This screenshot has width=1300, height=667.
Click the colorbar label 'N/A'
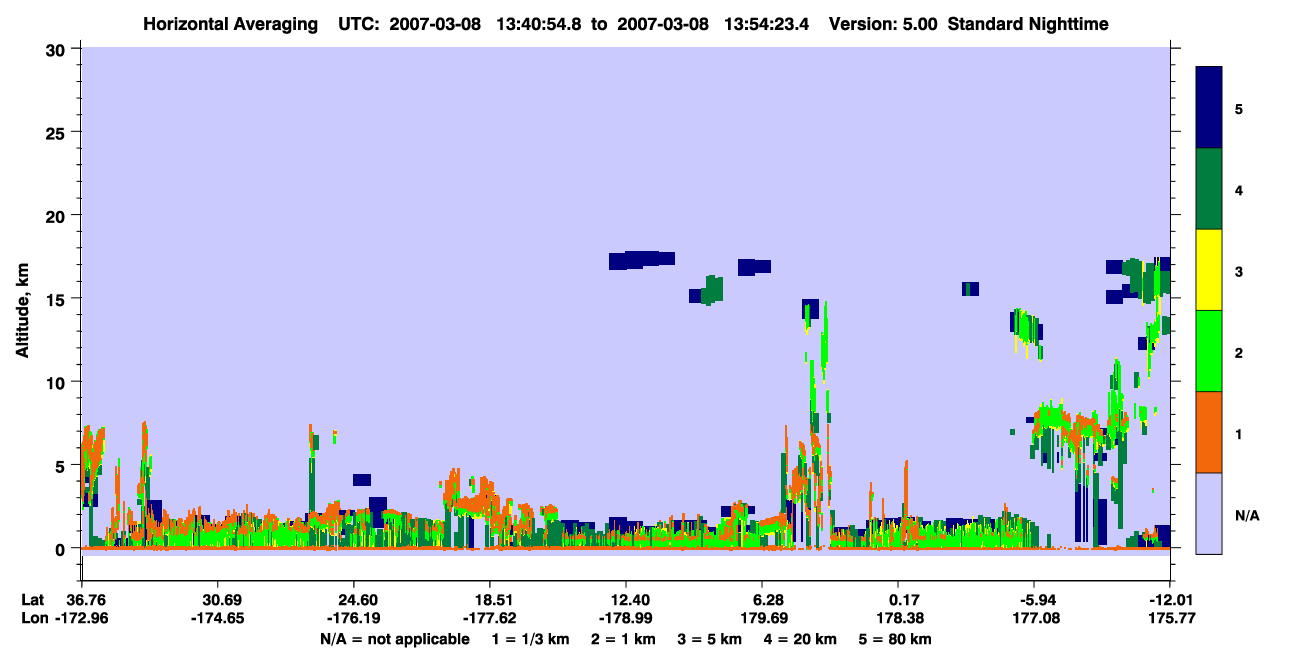click(x=1247, y=515)
